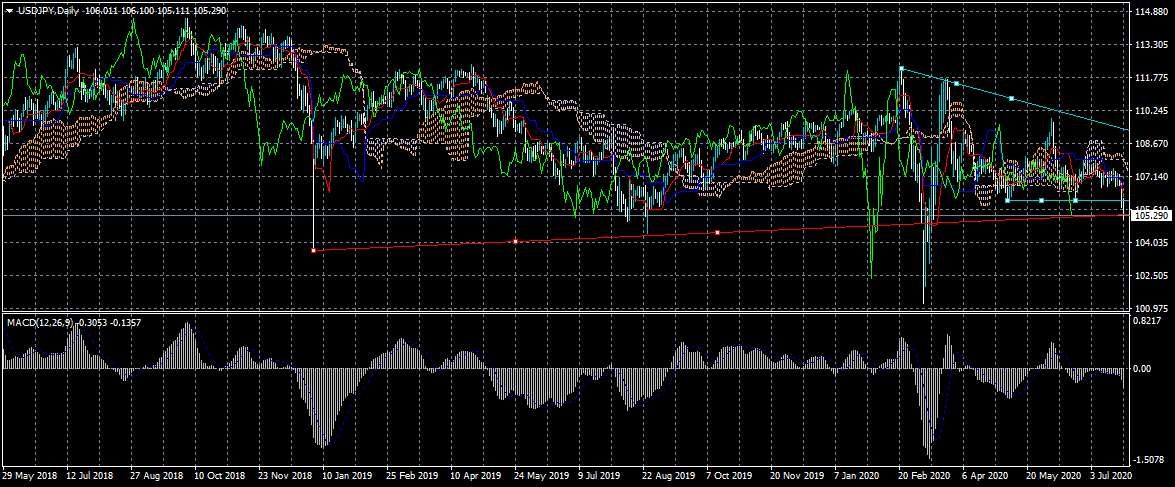This screenshot has width=1175, height=487.
Task: Select right anchor of short cyan horizontal line
Action: [1075, 200]
